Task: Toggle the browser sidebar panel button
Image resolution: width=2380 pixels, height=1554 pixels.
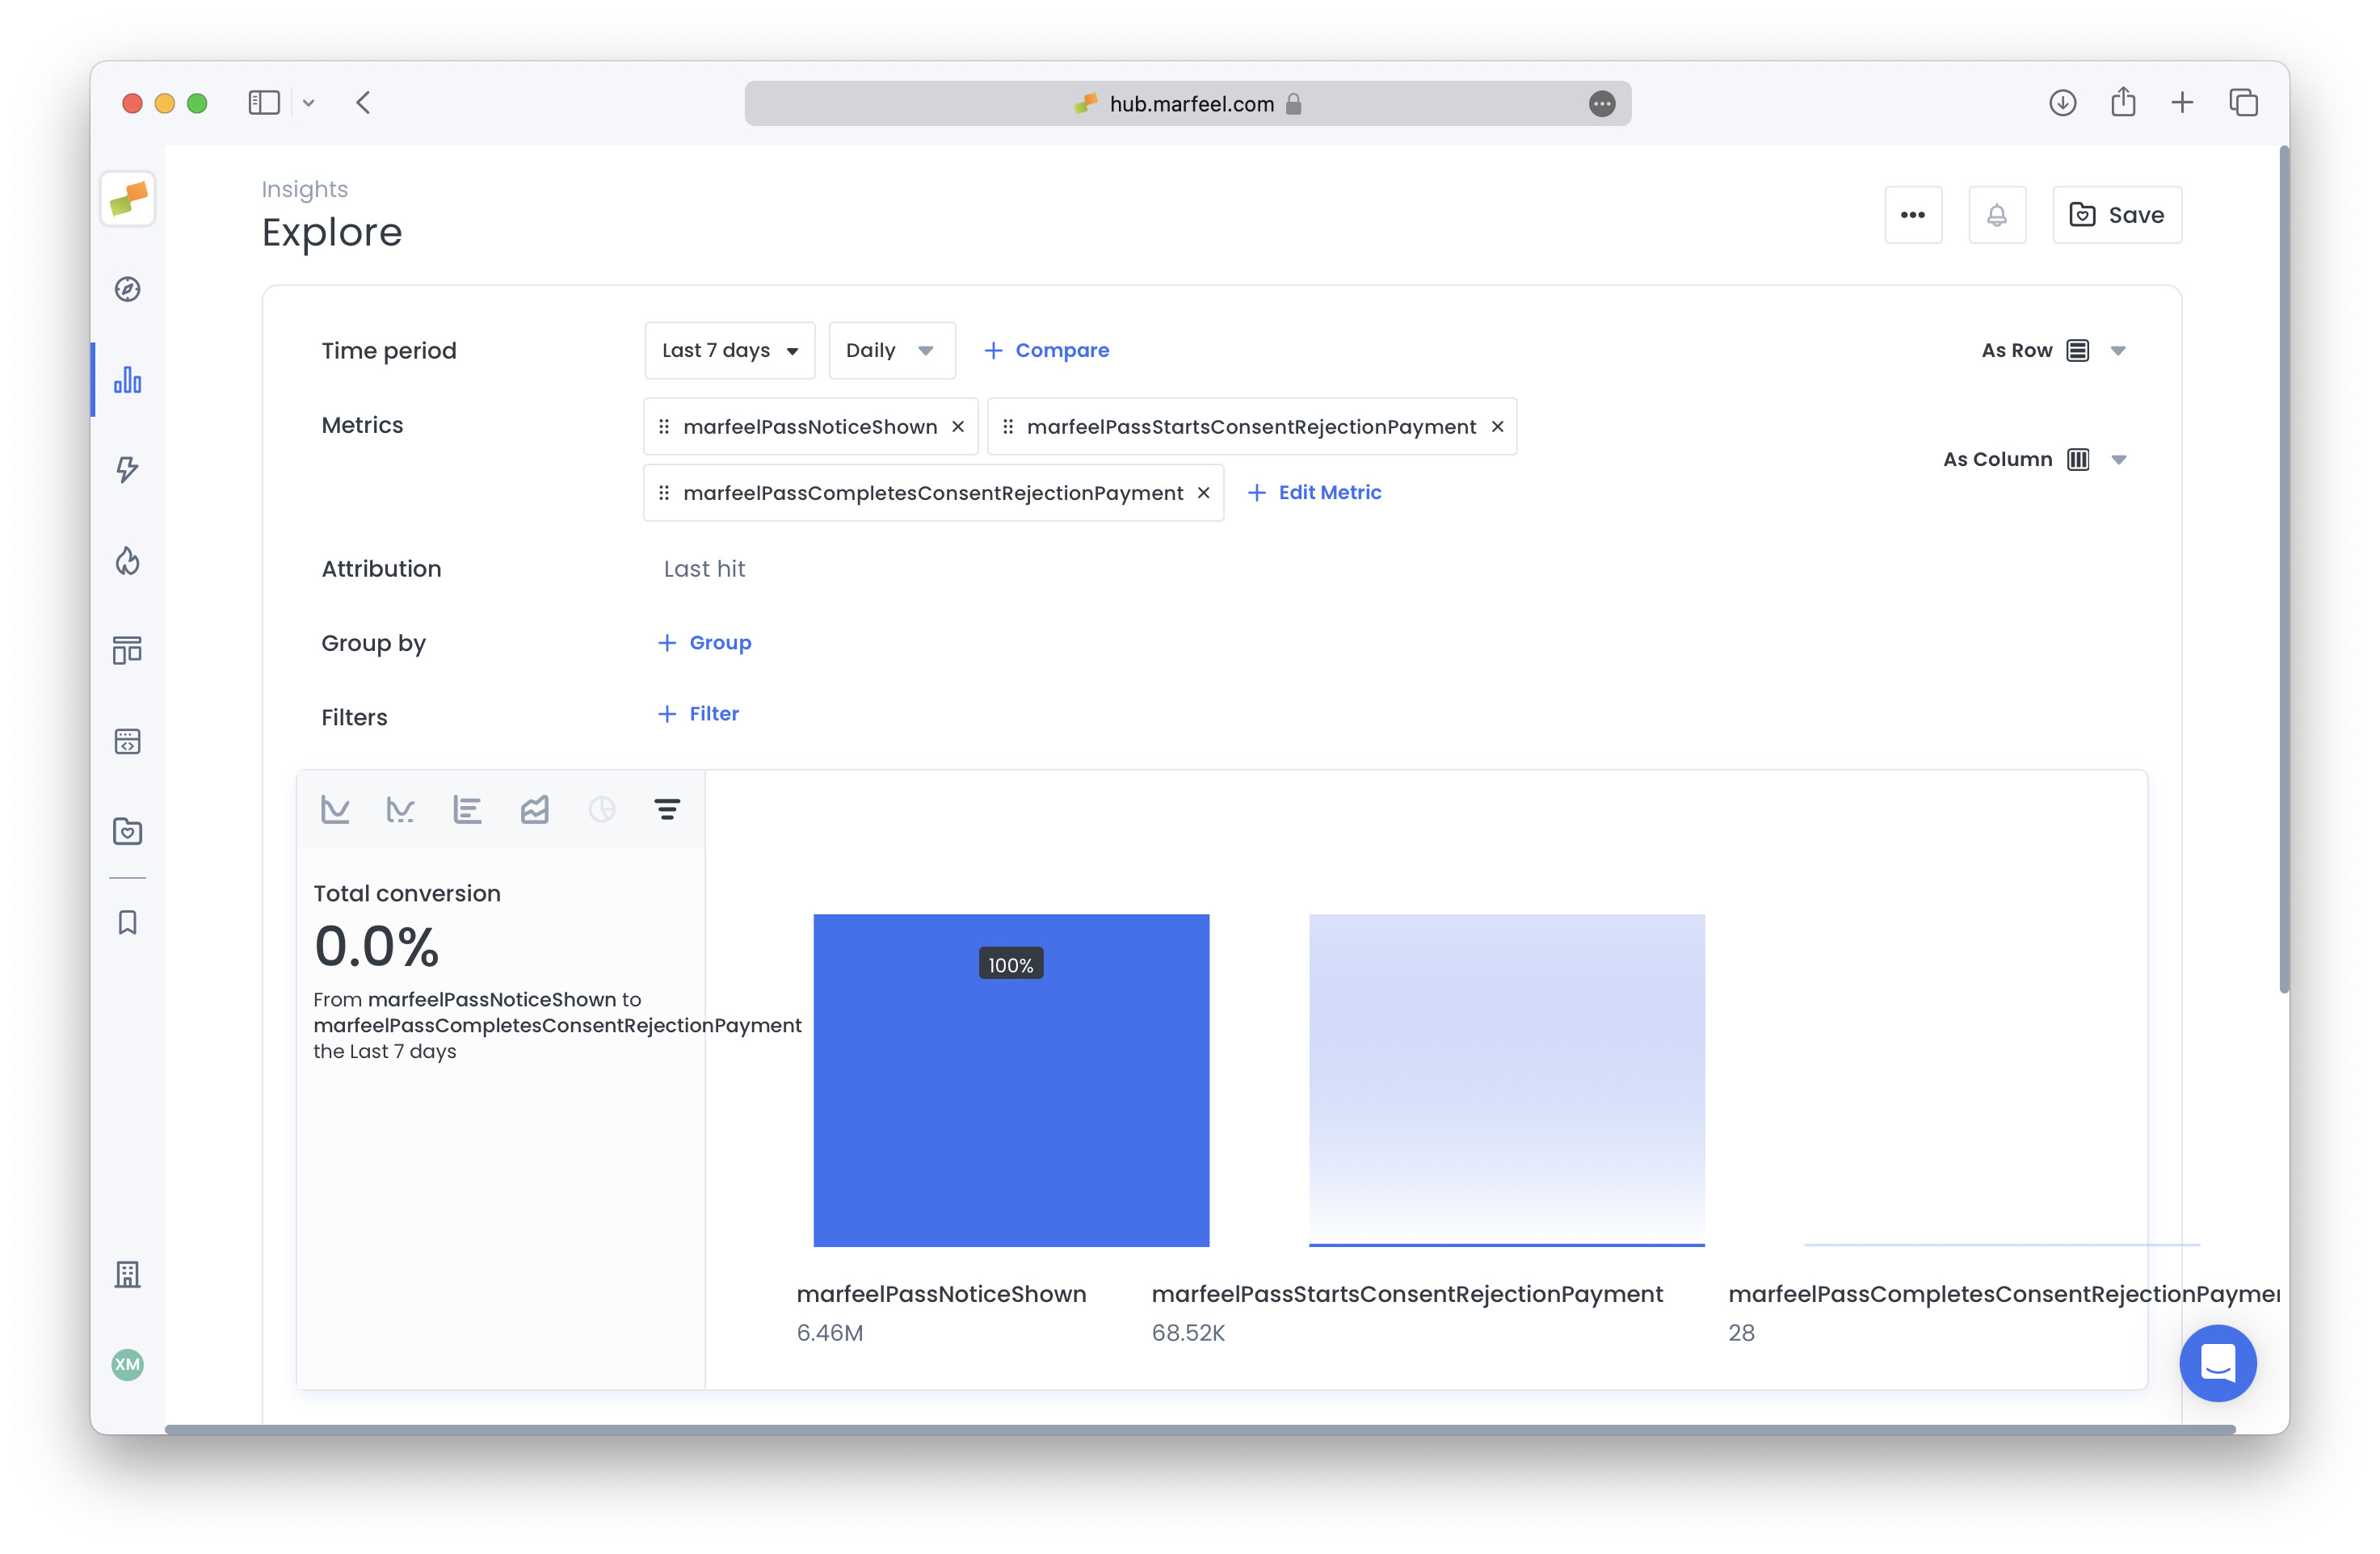Action: point(264,103)
